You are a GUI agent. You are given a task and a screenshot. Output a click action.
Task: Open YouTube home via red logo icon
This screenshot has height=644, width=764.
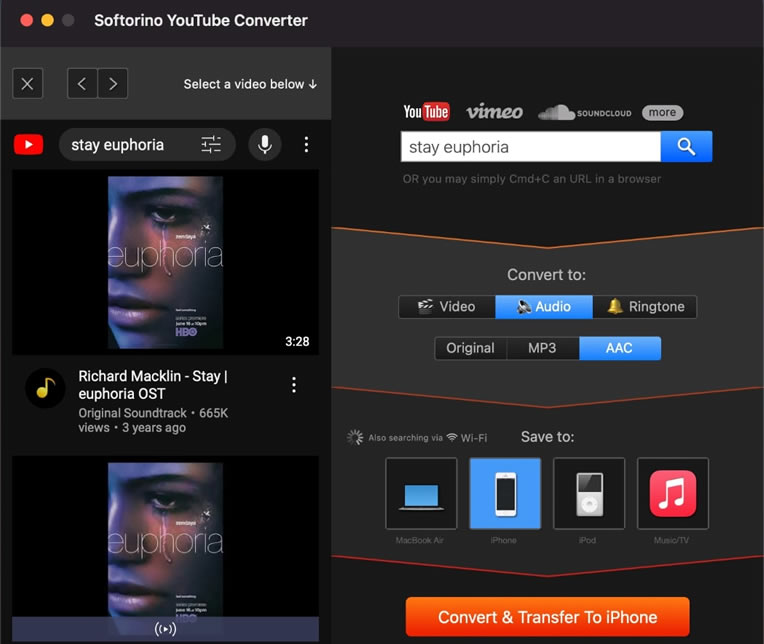click(x=28, y=145)
